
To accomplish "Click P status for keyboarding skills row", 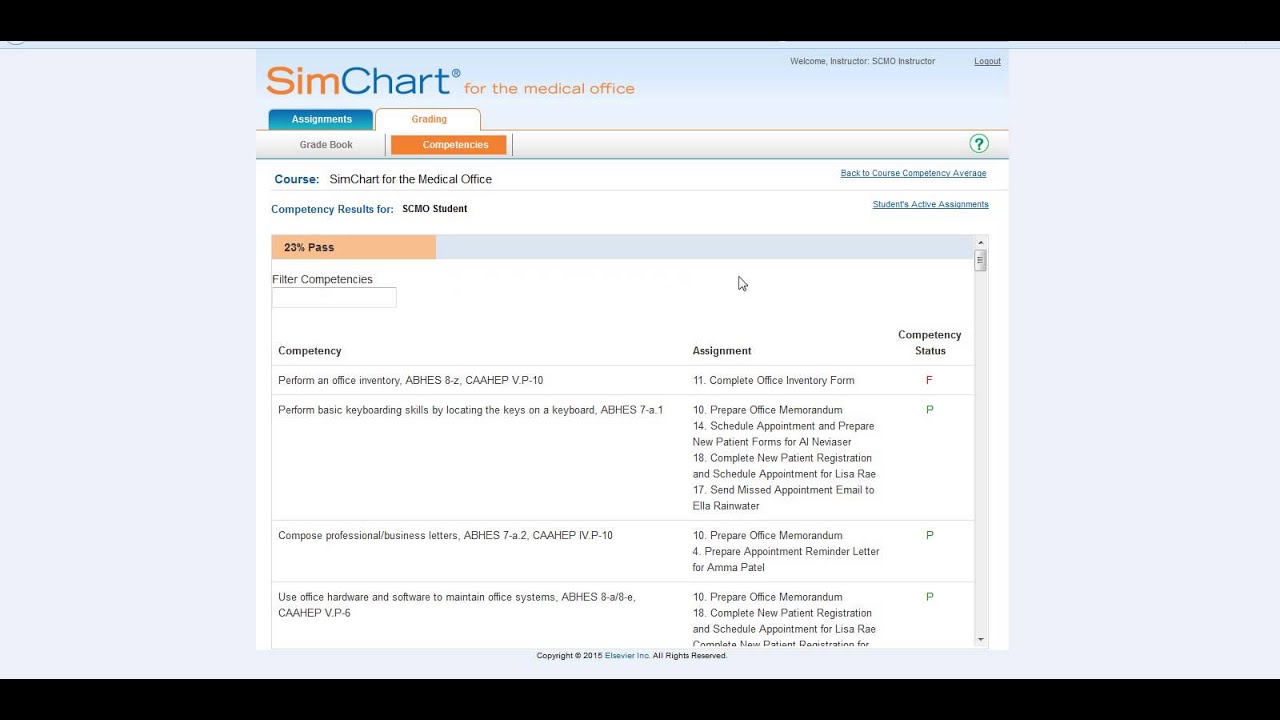I will pyautogui.click(x=929, y=410).
